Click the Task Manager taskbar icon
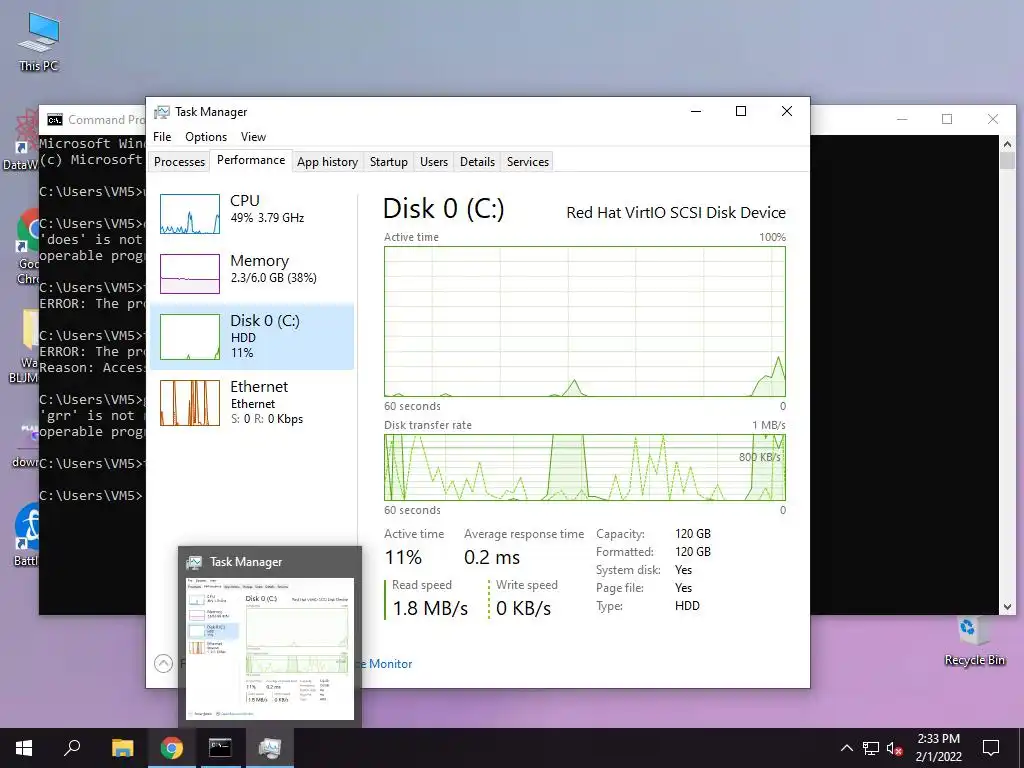 [x=270, y=748]
